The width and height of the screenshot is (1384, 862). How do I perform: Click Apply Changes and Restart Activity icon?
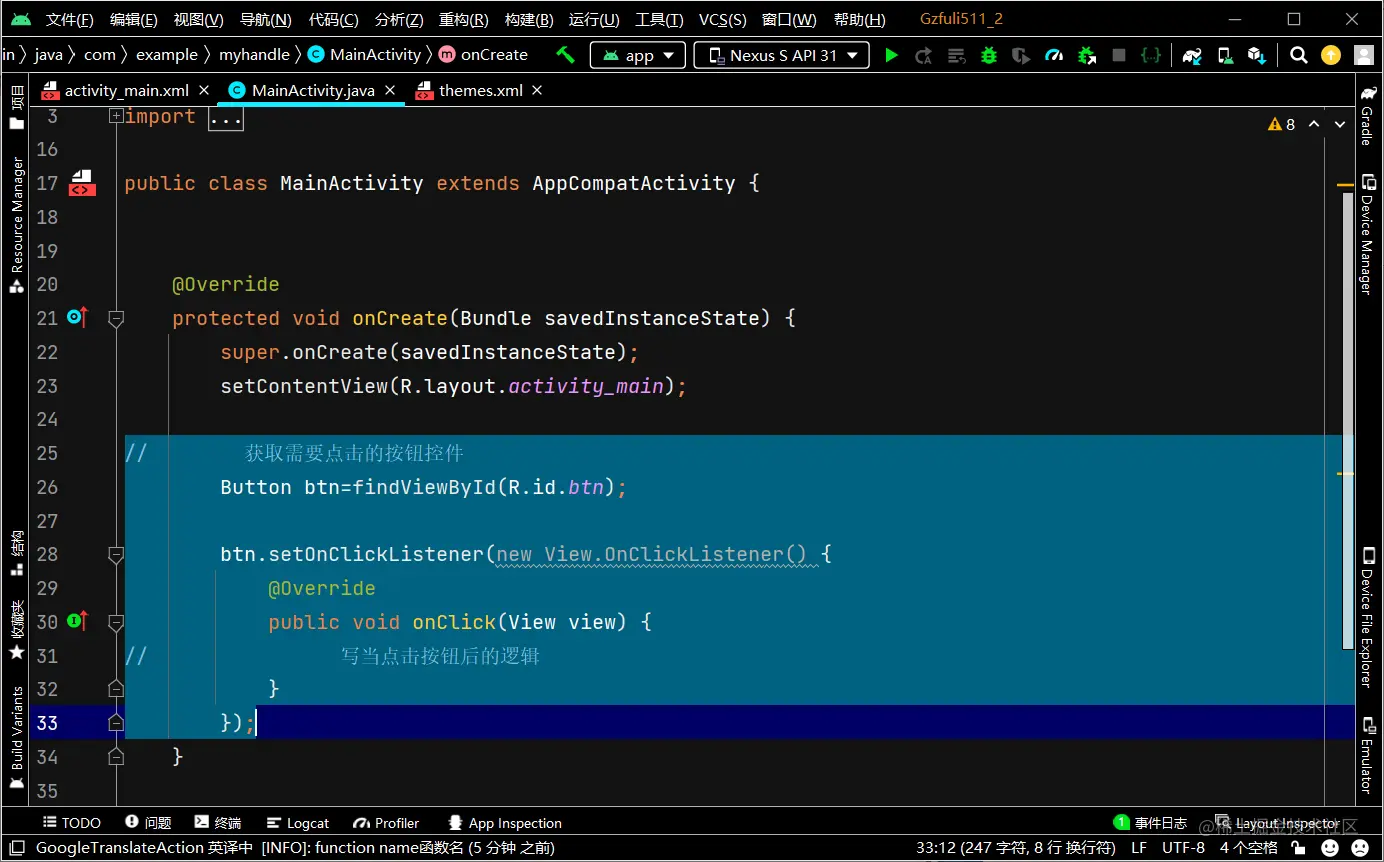coord(924,55)
